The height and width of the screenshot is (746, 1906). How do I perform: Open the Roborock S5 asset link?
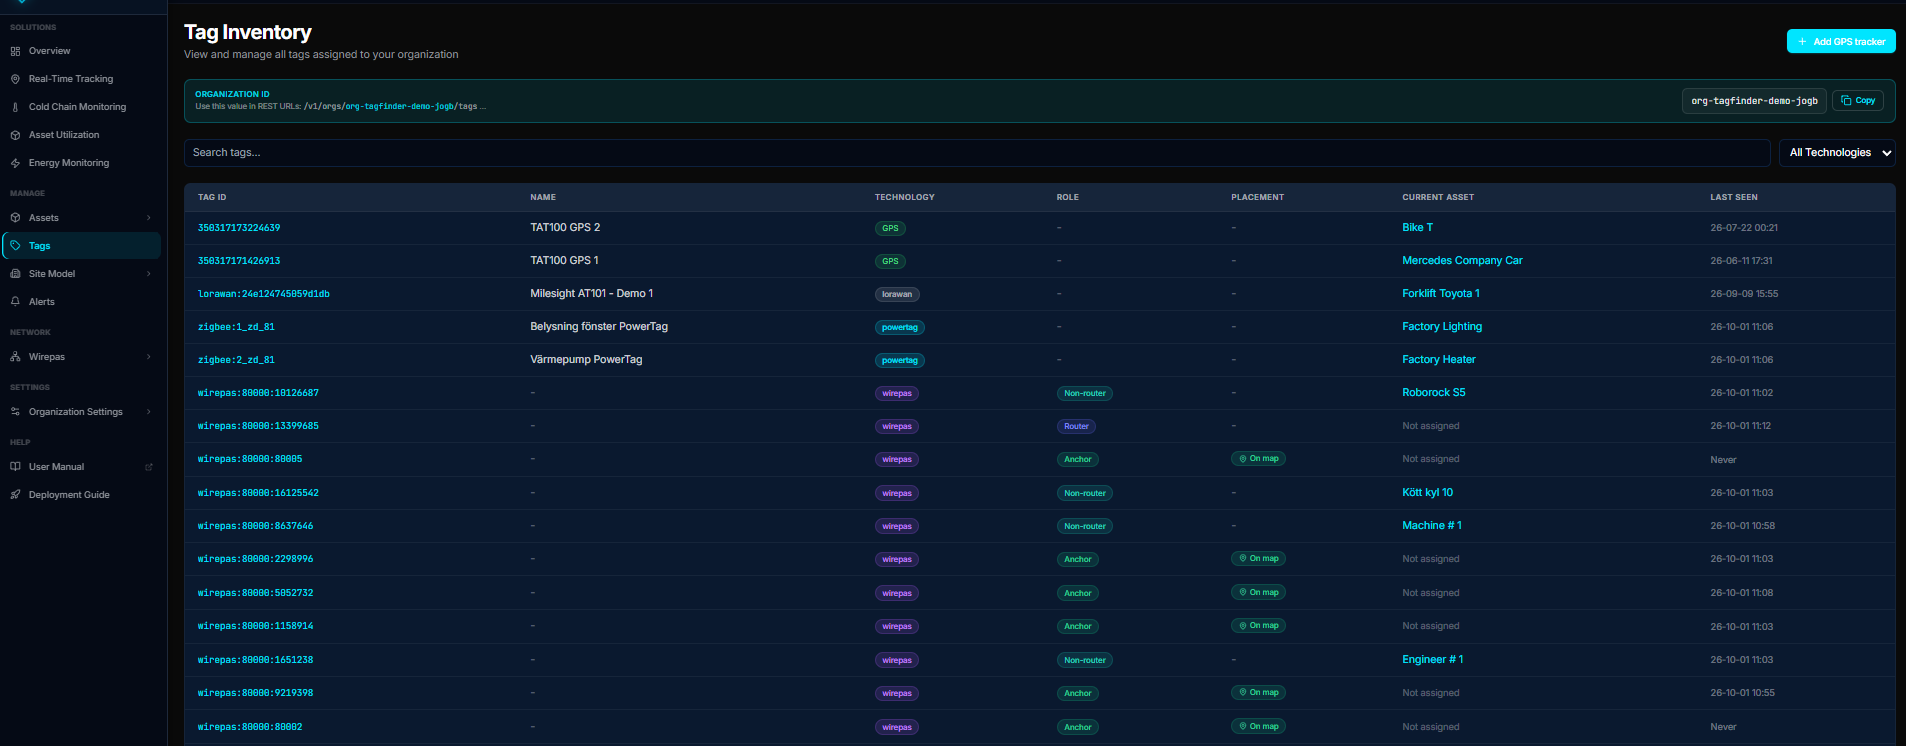pyautogui.click(x=1434, y=393)
